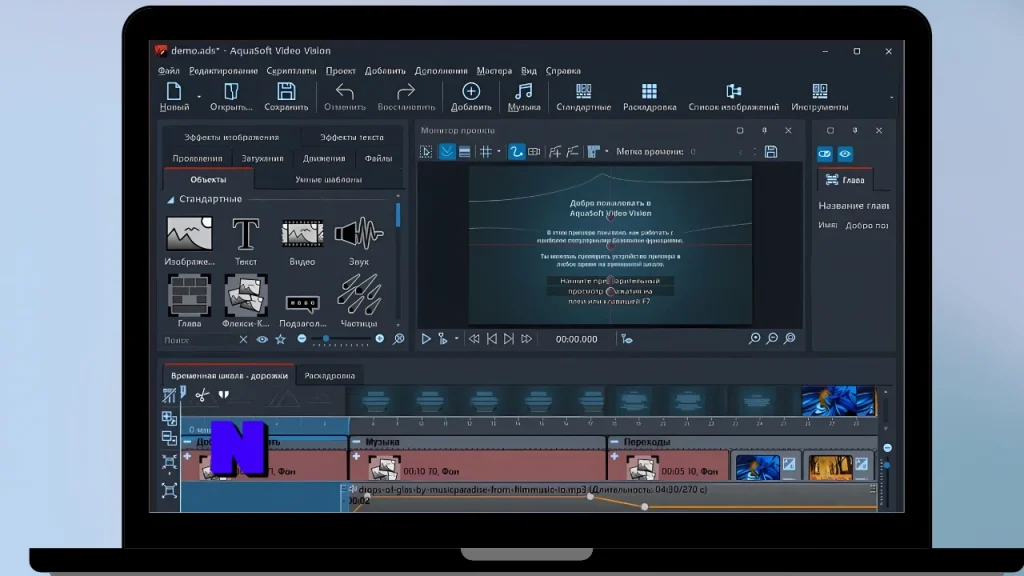Toggle the eye visibility button in properties panel
Screen dimensions: 1024x576
(845, 154)
